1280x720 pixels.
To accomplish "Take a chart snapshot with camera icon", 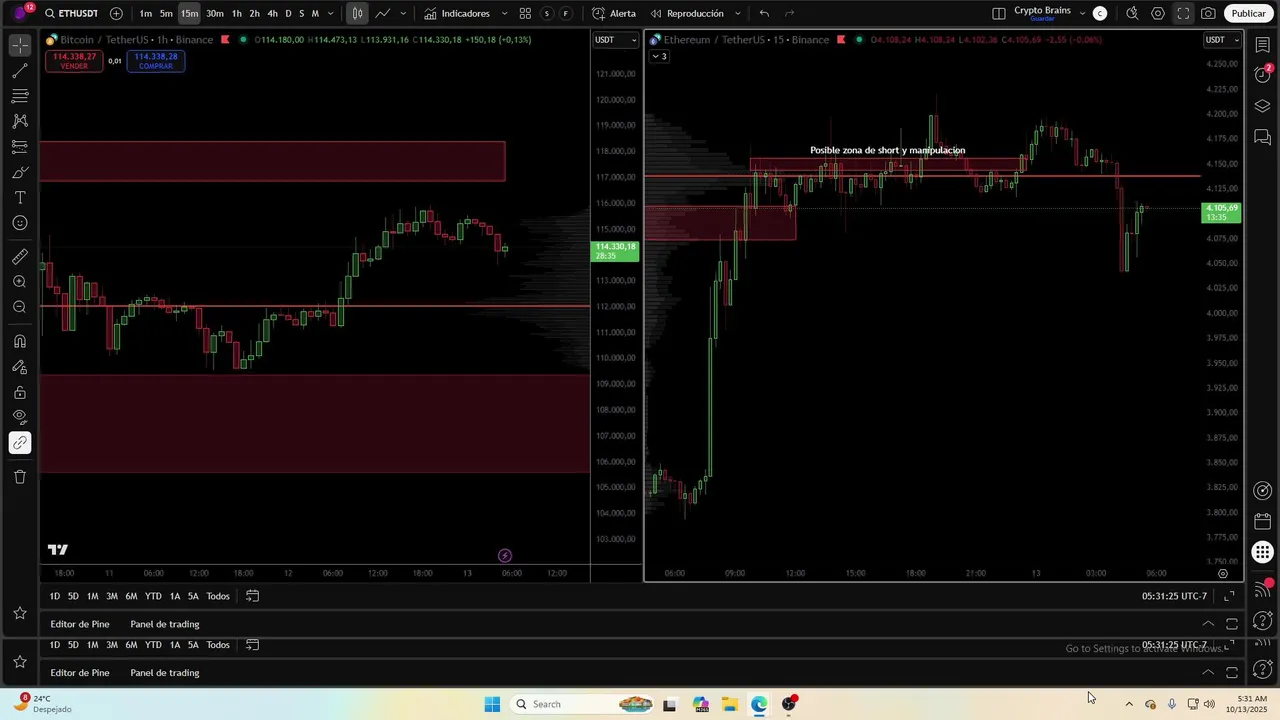I will (1209, 14).
